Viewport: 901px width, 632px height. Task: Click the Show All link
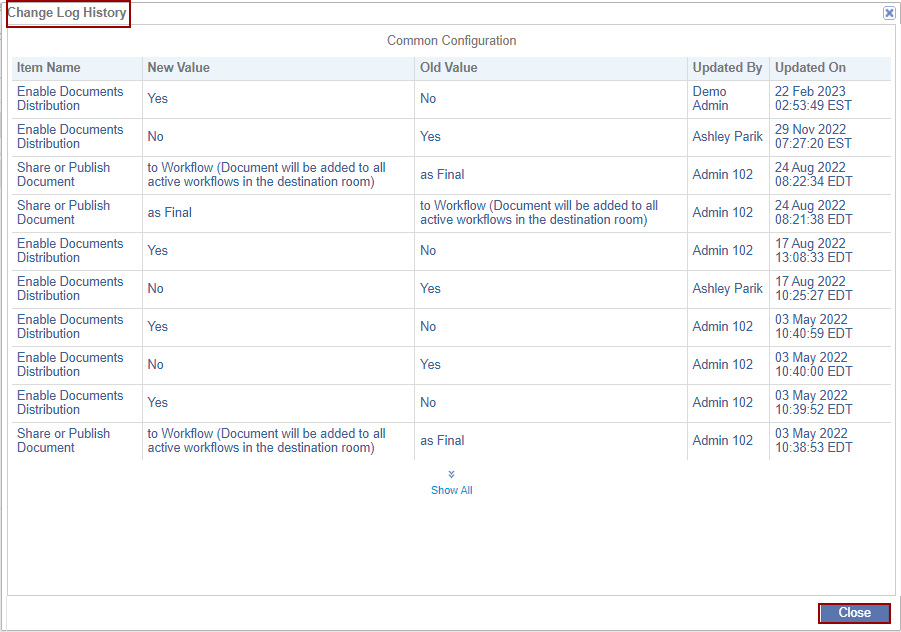(x=452, y=490)
